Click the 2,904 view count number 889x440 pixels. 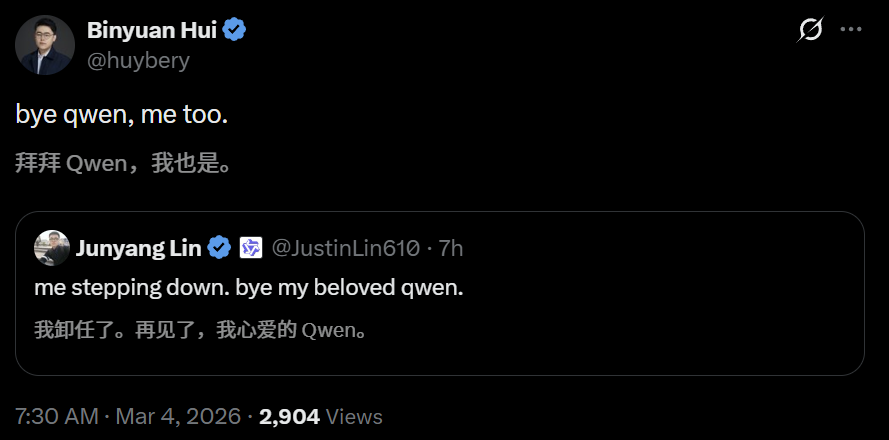pyautogui.click(x=289, y=416)
